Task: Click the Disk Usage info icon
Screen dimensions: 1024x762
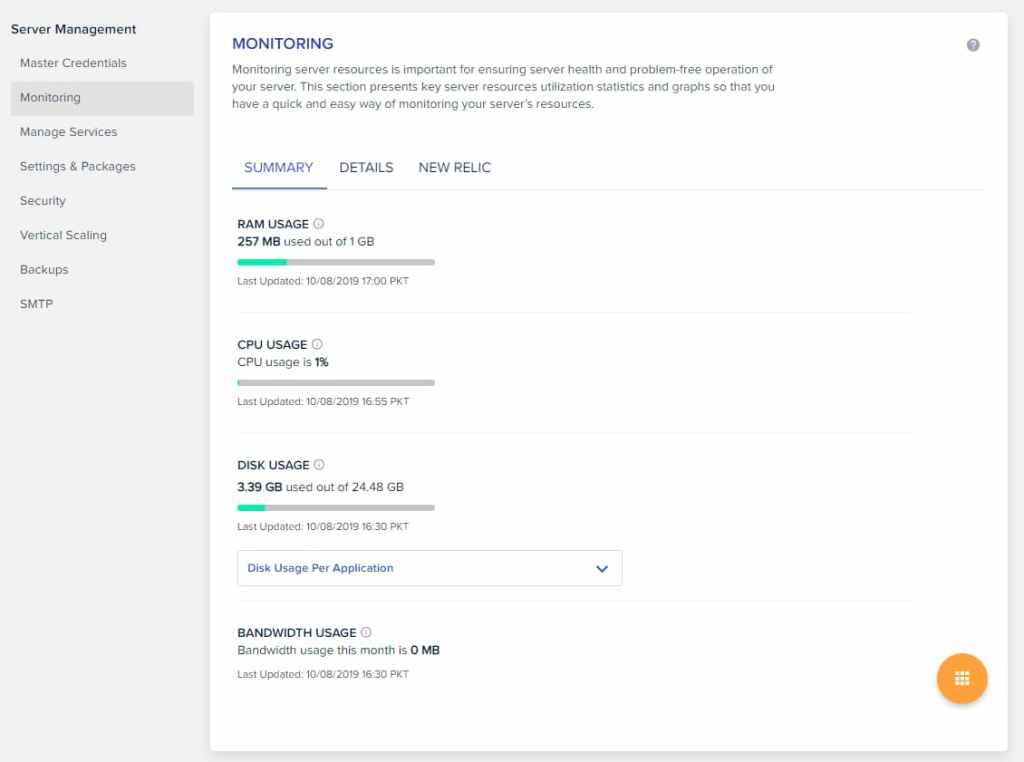Action: (x=319, y=464)
